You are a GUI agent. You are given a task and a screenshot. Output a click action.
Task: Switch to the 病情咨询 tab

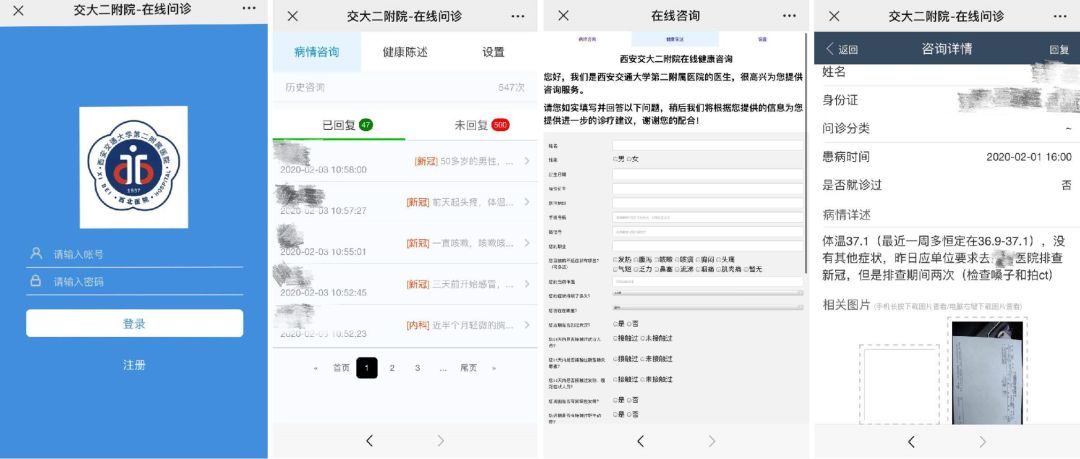[x=316, y=52]
